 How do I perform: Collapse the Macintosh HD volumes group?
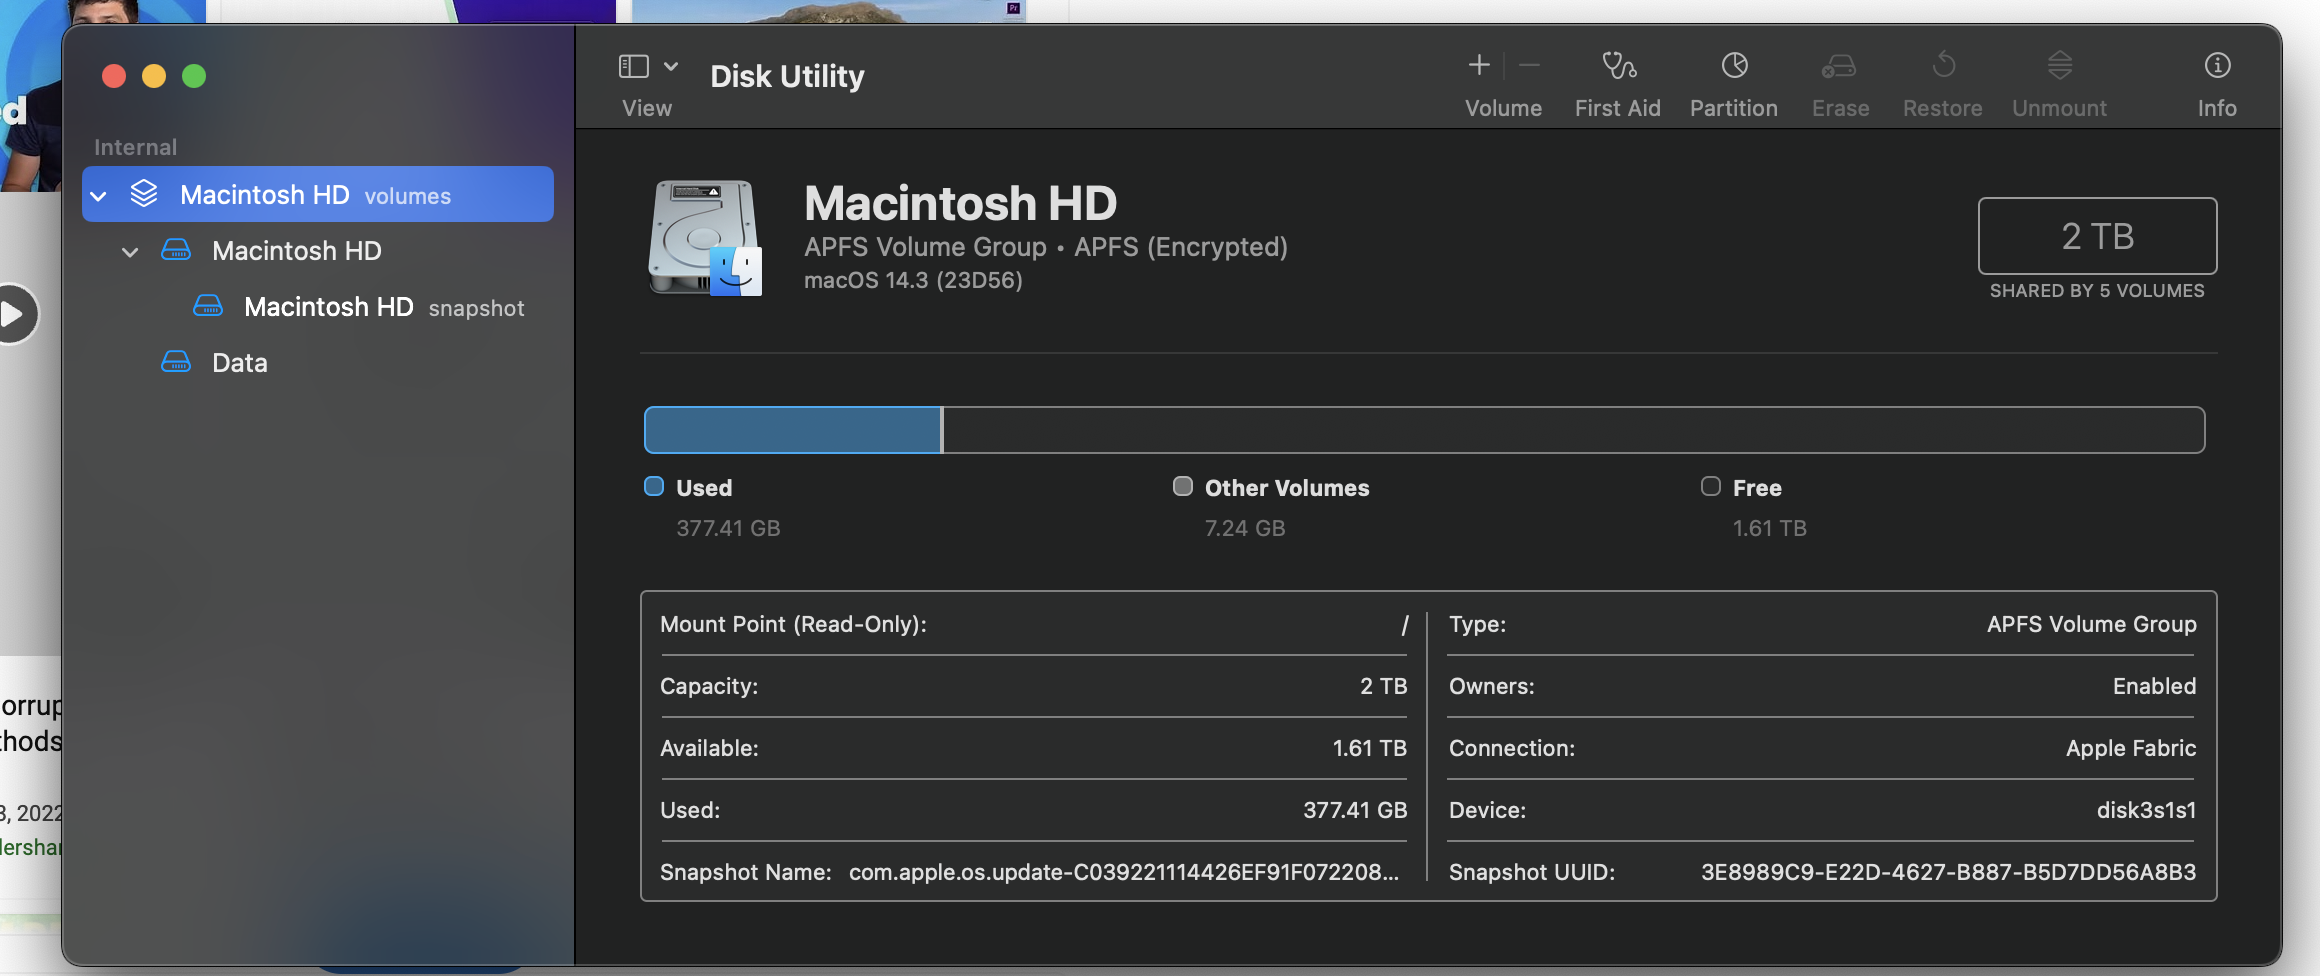pos(98,194)
